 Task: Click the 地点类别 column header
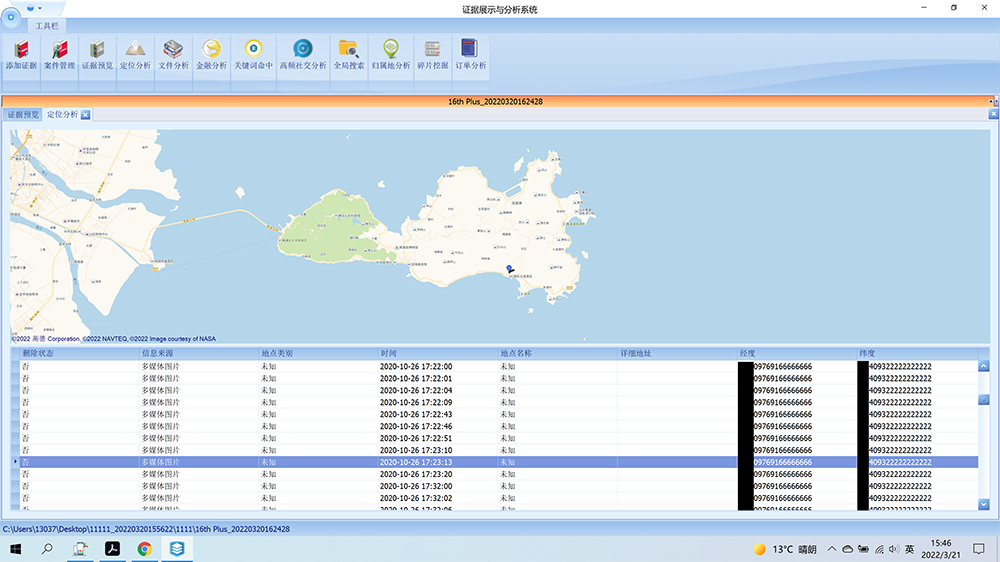click(318, 353)
